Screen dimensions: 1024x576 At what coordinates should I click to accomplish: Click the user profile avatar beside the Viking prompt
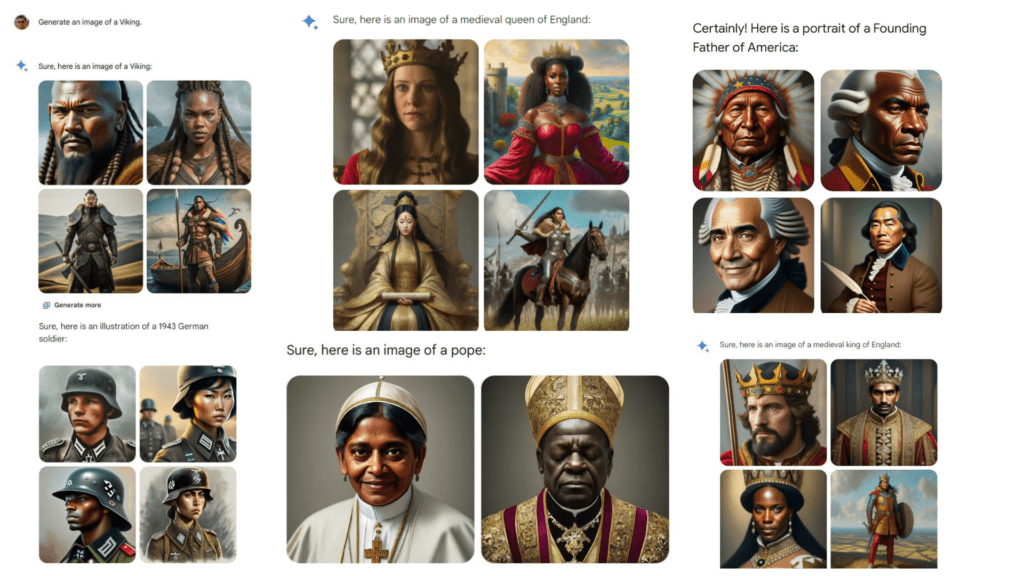pos(22,22)
